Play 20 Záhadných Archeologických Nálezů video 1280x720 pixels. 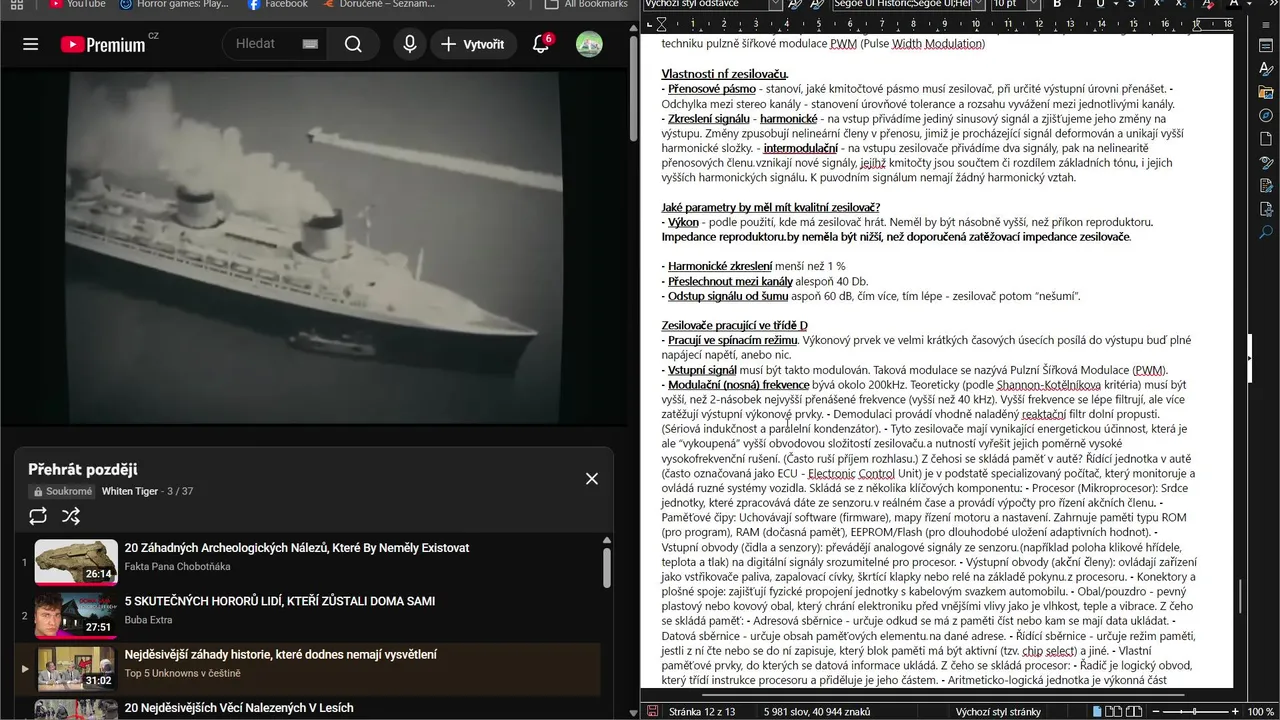(296, 548)
